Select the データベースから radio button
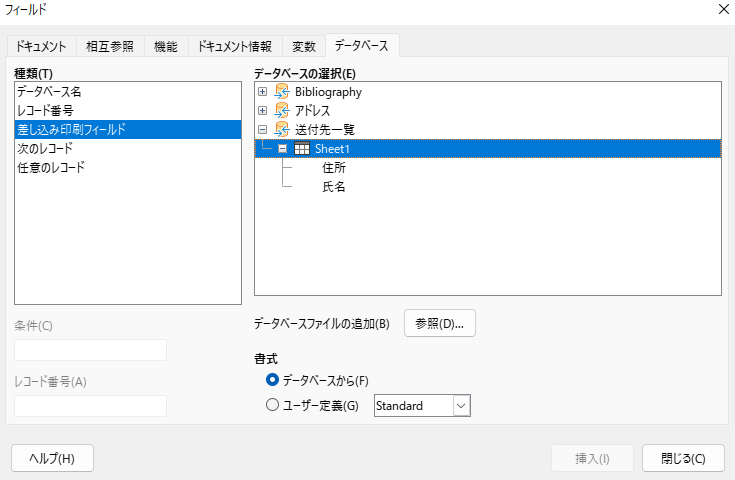The height and width of the screenshot is (480, 735). [x=273, y=380]
